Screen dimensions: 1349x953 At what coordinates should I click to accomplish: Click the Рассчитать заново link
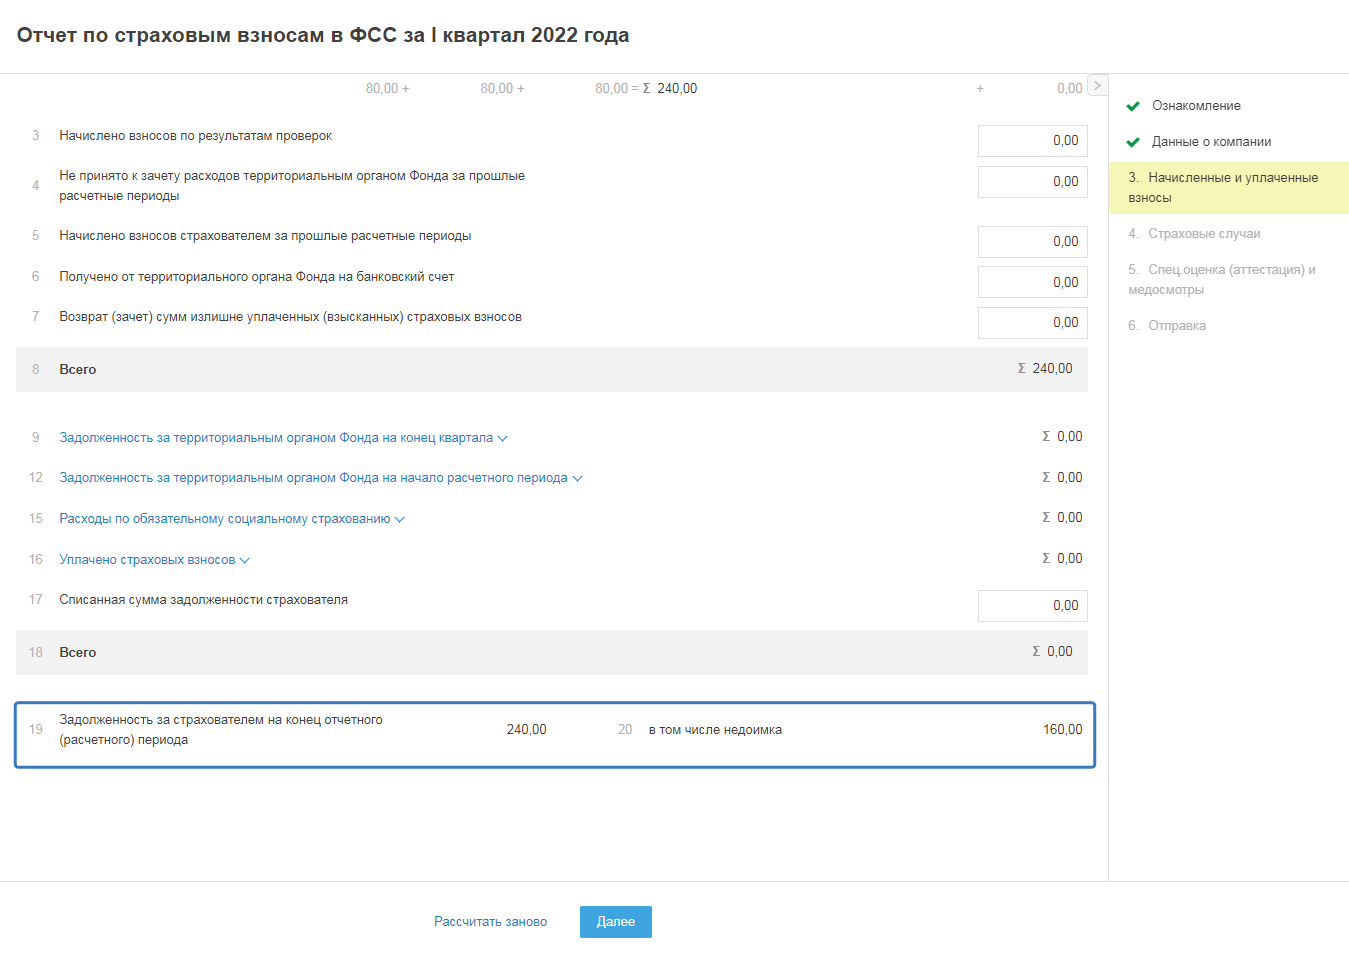click(490, 922)
